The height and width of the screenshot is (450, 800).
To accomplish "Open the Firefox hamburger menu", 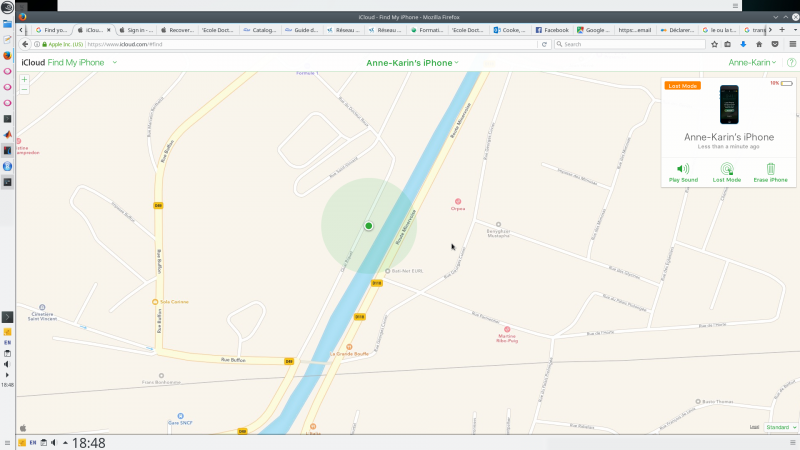I will [792, 44].
